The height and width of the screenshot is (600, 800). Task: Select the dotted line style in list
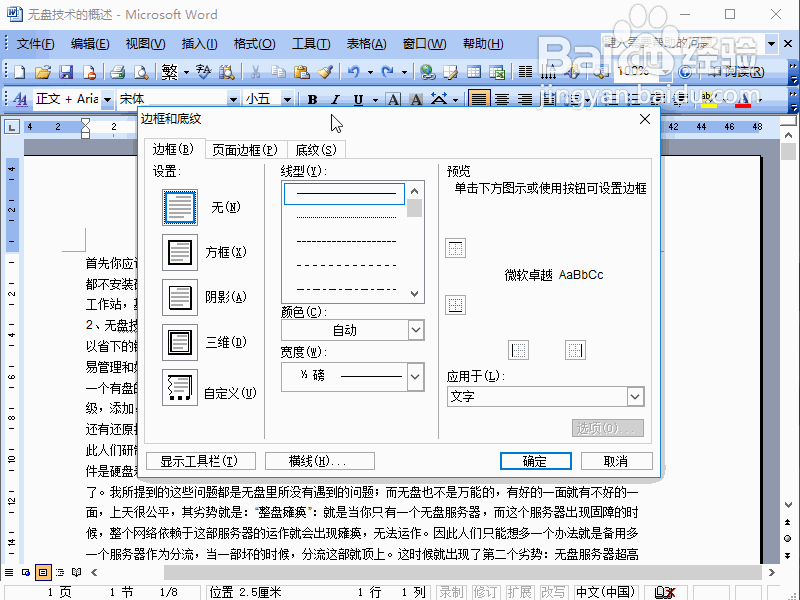(345, 218)
